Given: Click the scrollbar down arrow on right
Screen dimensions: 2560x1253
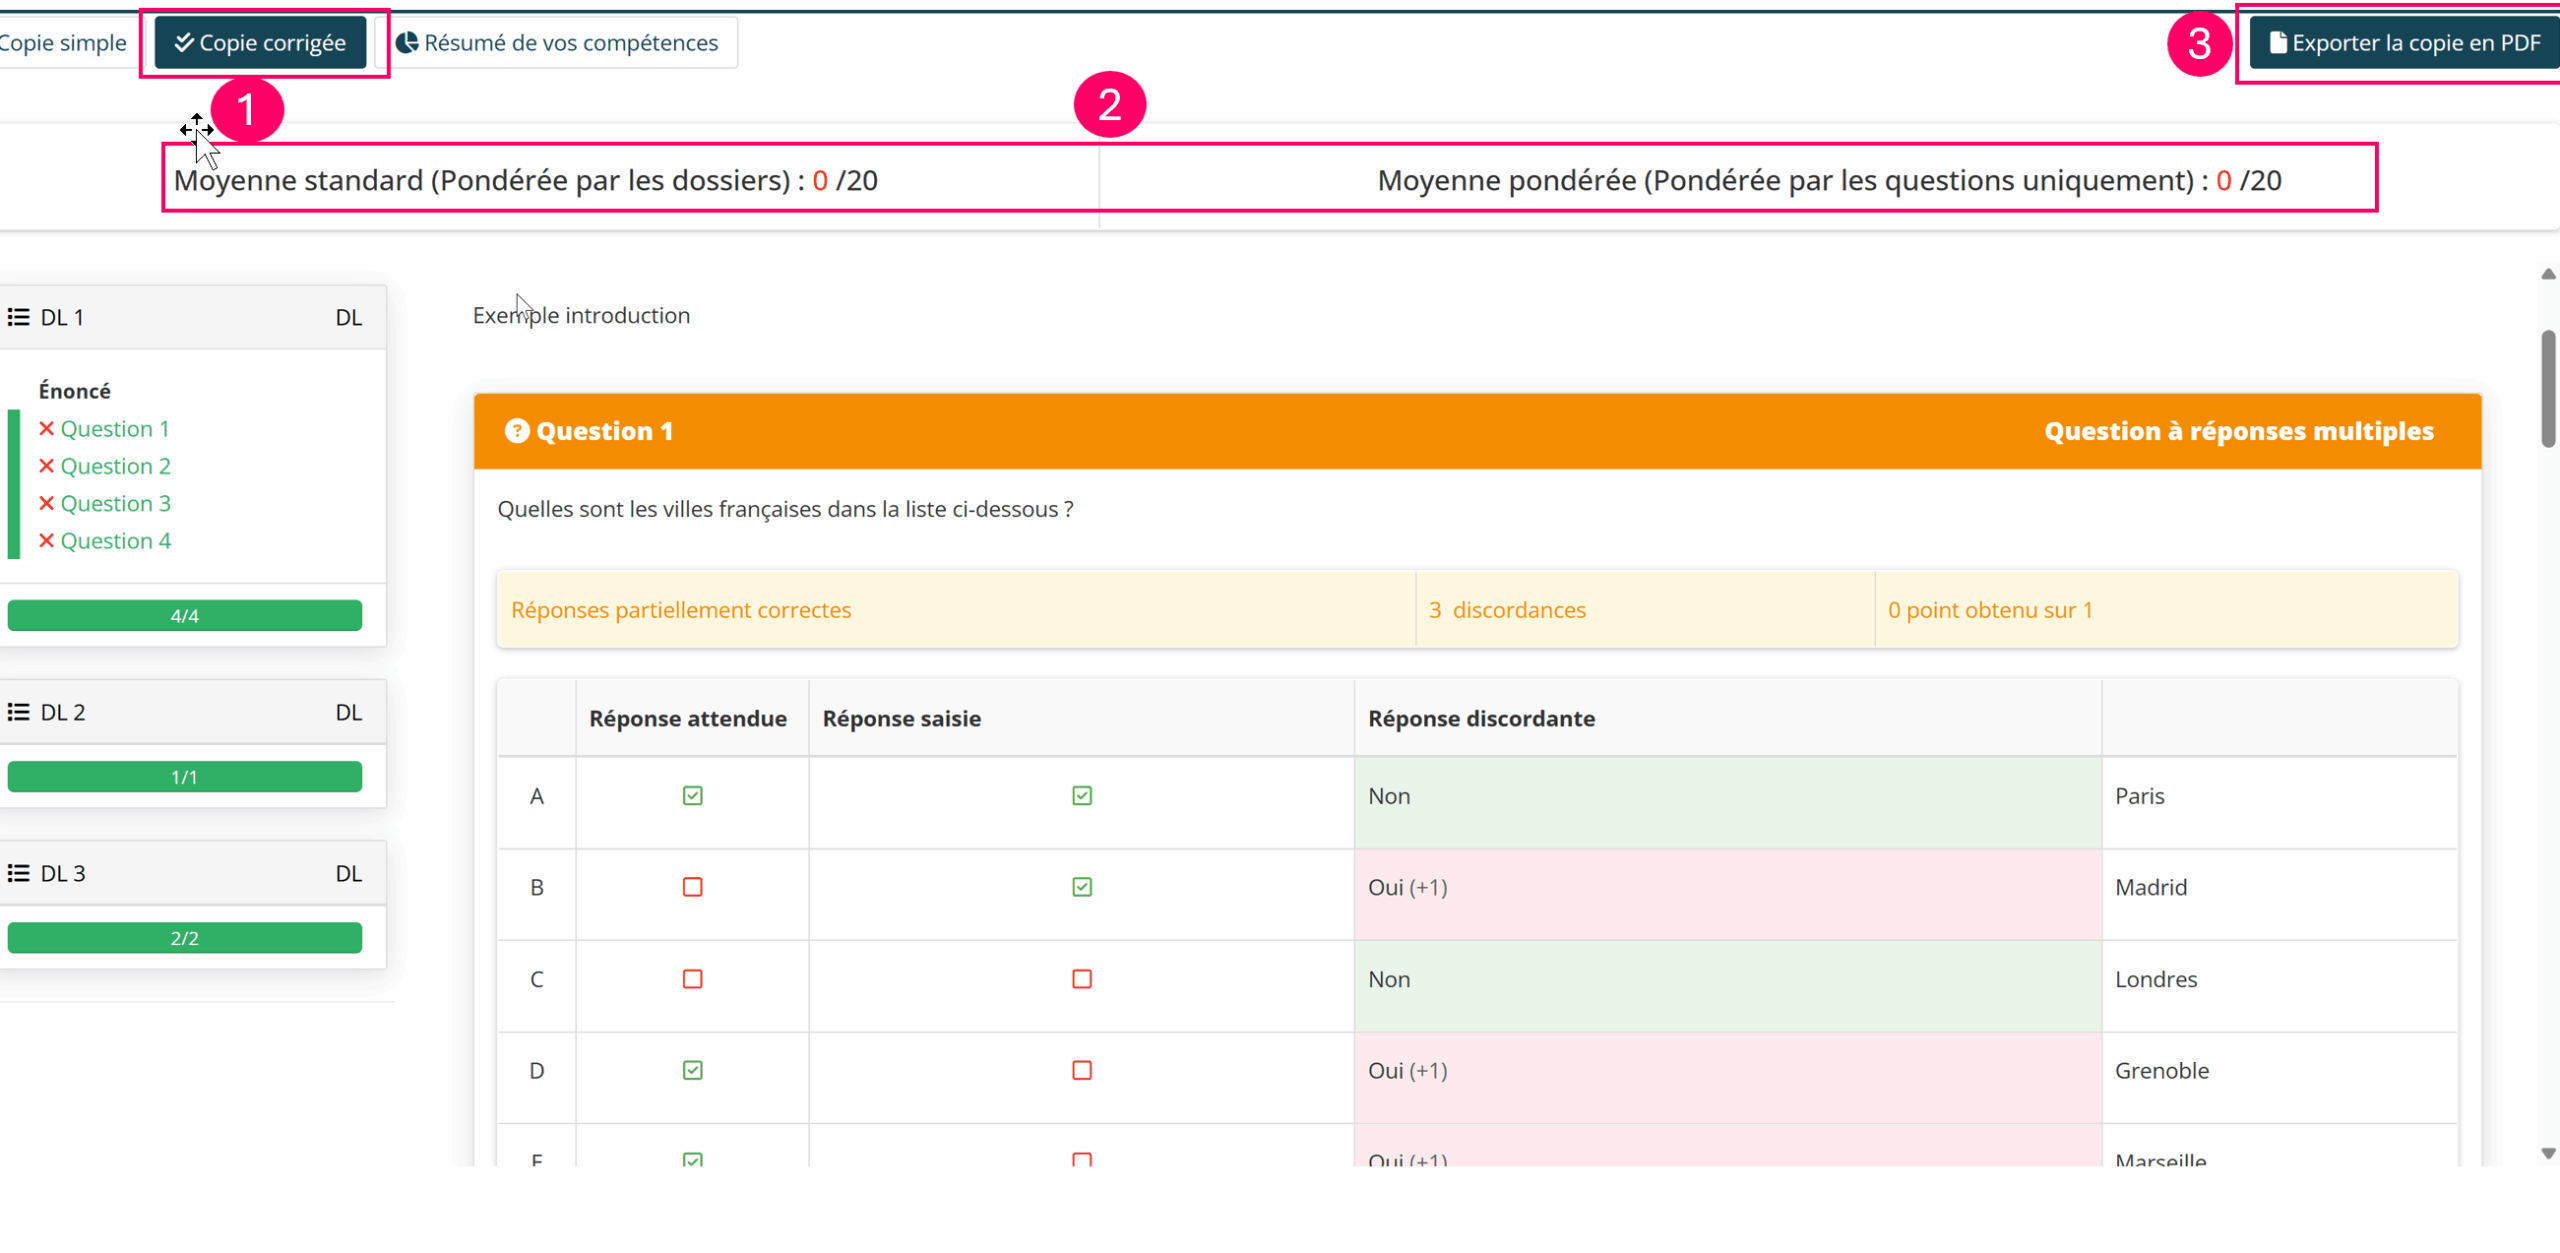Looking at the screenshot, I should point(2548,1153).
